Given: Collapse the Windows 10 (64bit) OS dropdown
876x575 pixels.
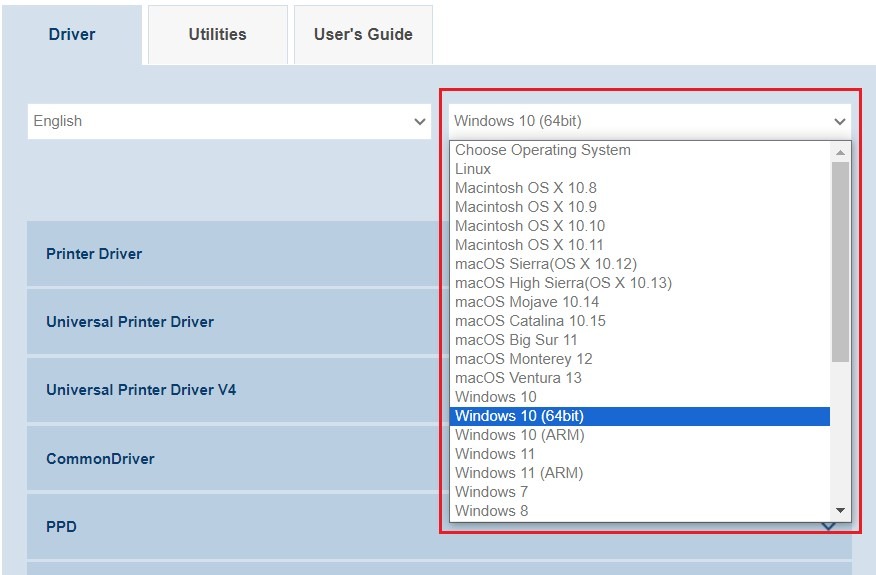Looking at the screenshot, I should (x=650, y=121).
